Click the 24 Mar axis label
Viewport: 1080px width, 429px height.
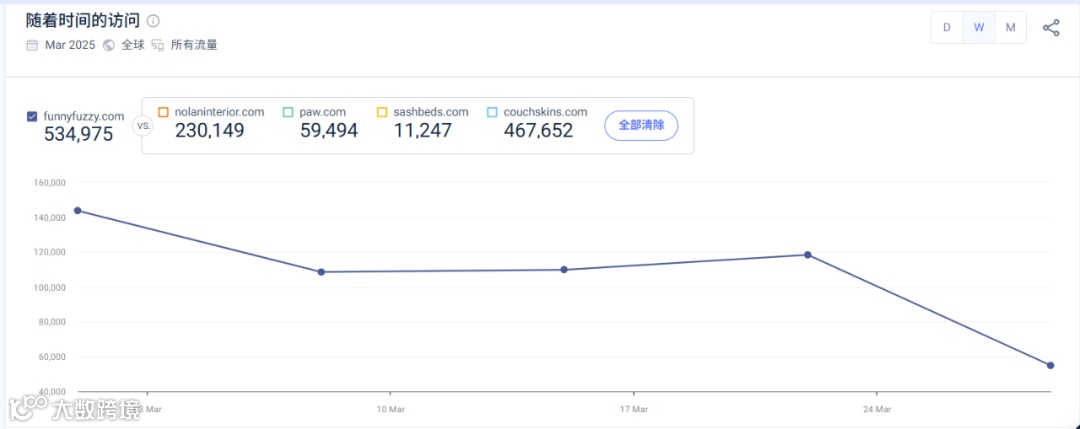877,409
